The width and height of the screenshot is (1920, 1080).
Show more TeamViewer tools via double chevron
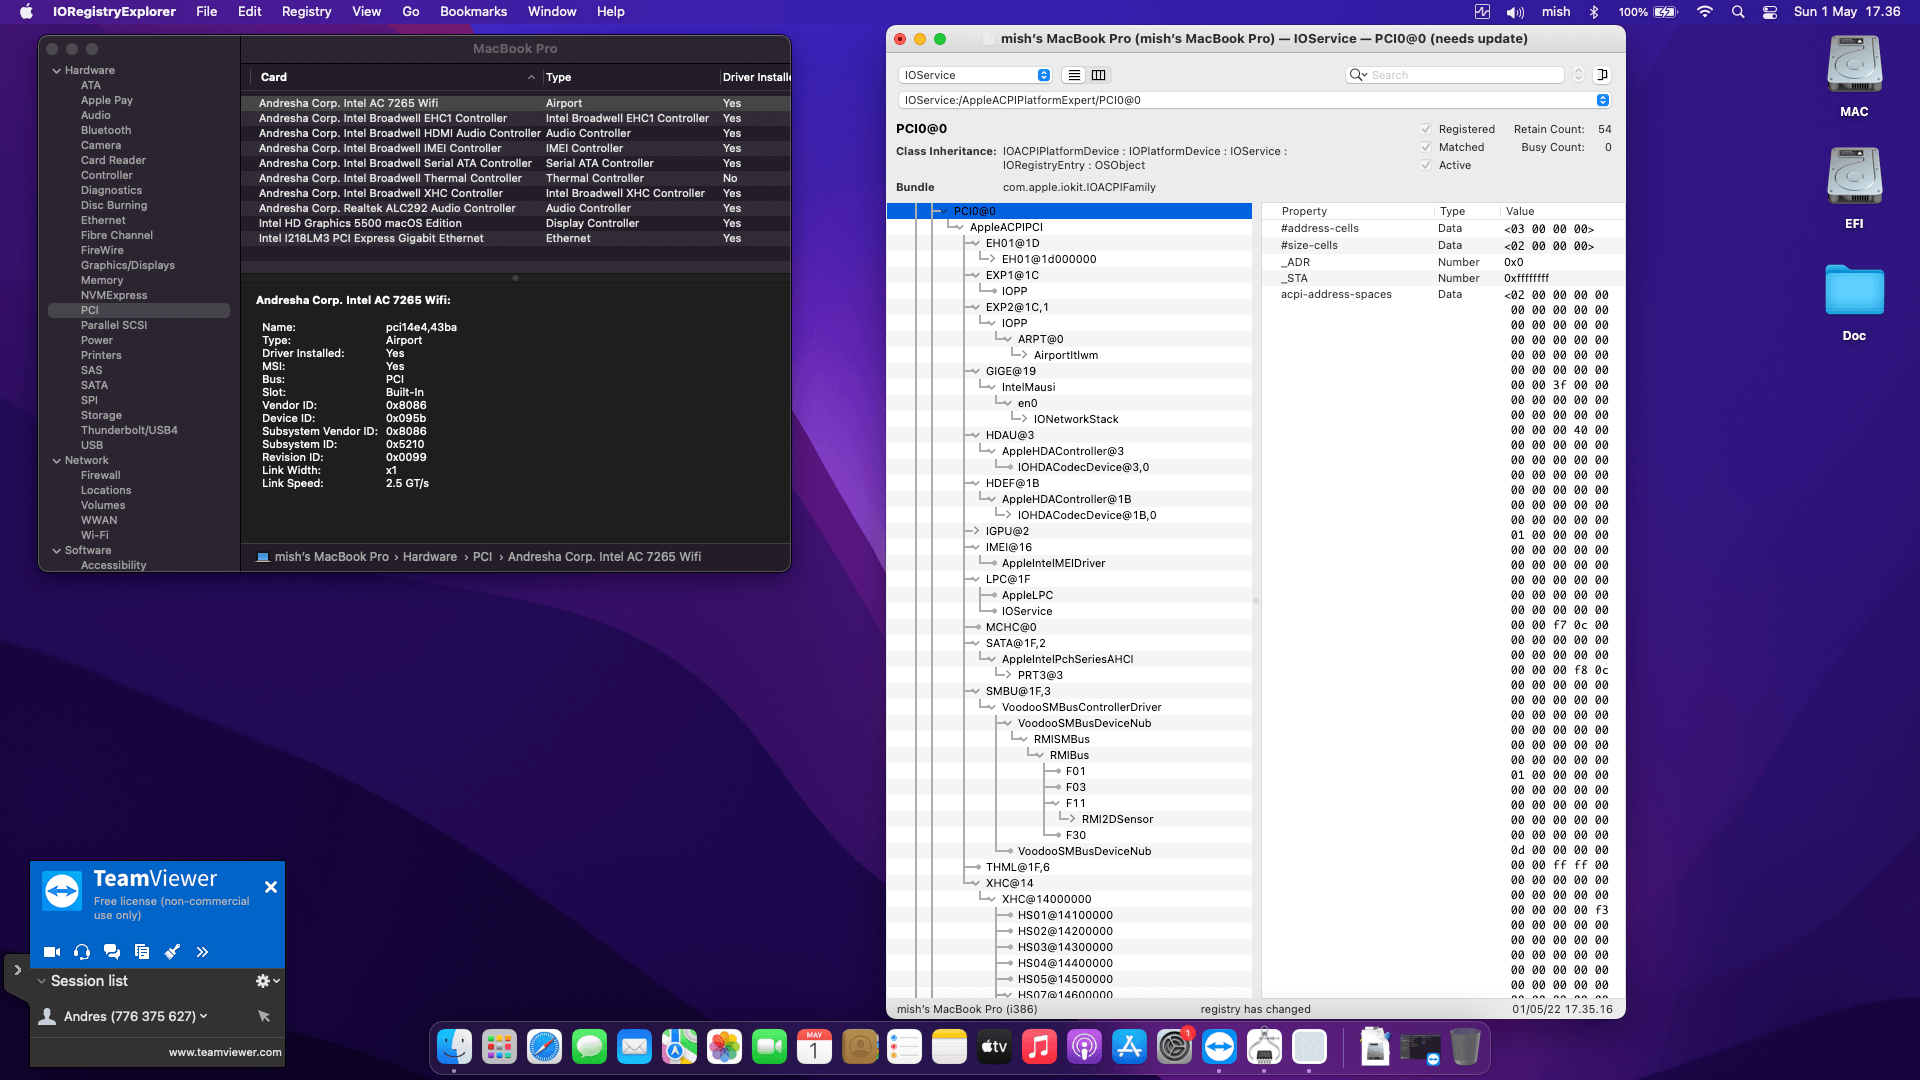tap(202, 952)
